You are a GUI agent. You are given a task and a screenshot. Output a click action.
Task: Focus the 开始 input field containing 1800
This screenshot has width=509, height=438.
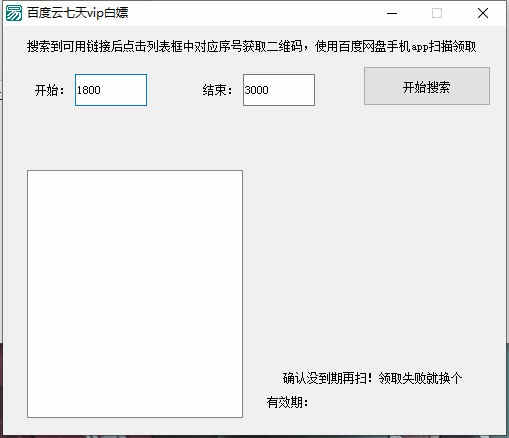click(111, 90)
